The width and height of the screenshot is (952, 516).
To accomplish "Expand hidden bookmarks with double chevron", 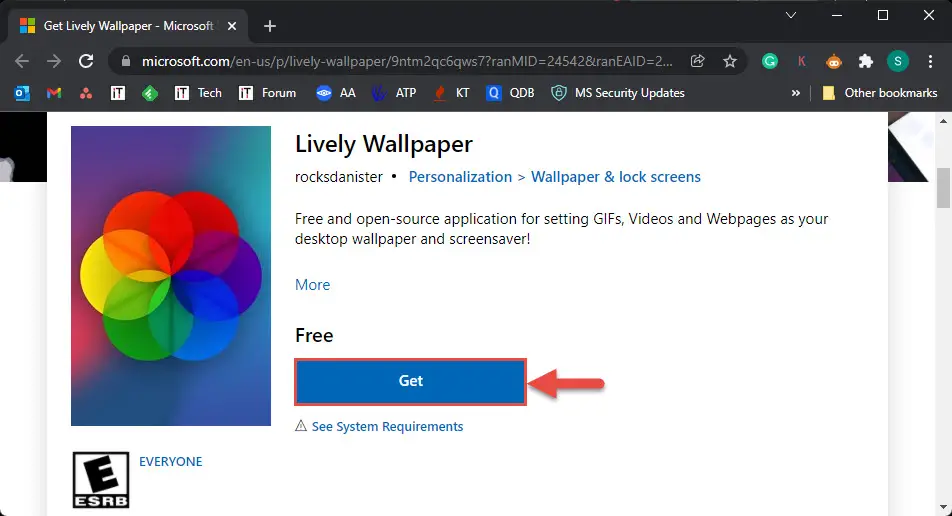I will (795, 93).
